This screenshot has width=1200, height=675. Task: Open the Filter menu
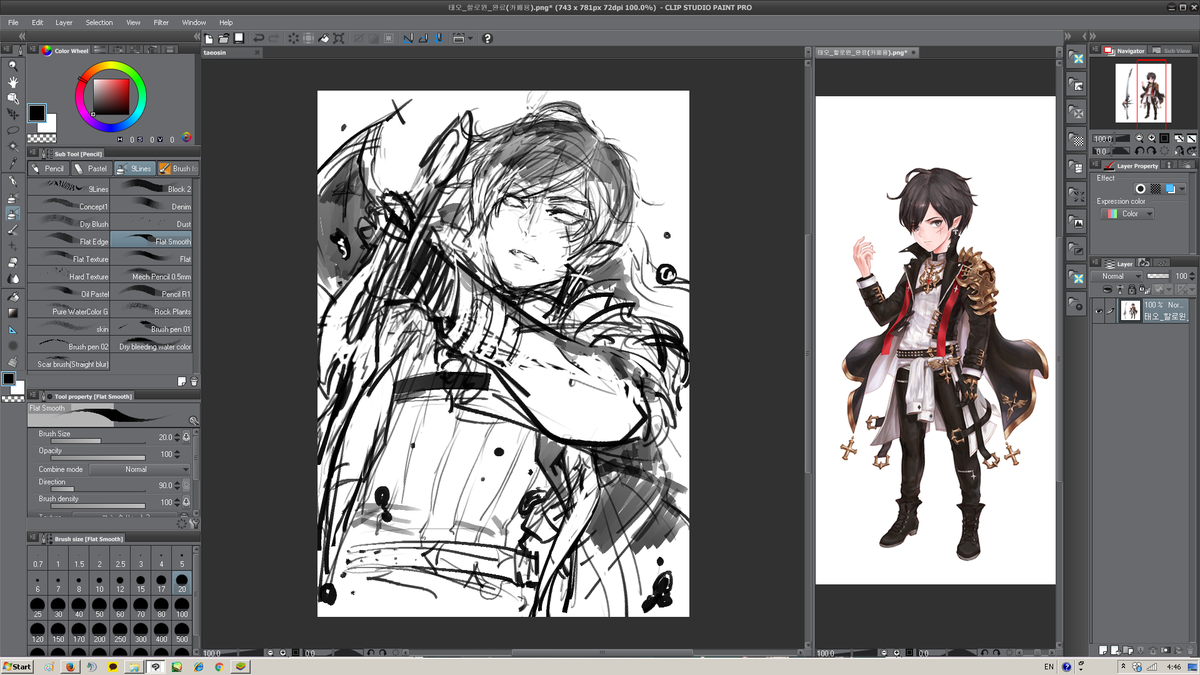point(161,22)
